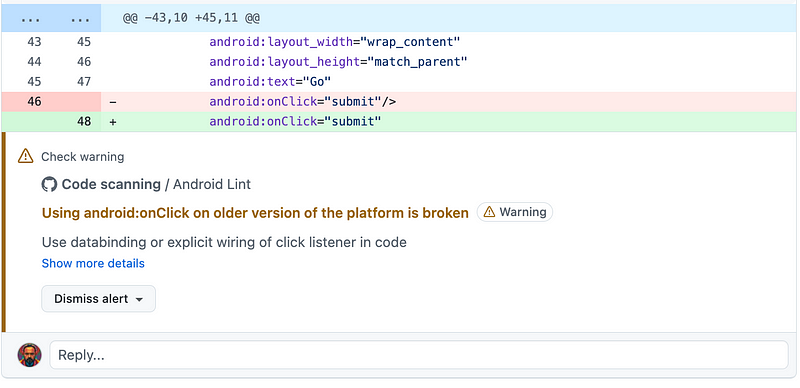Click the hunk header @@ -43,10 +45,11 @@
This screenshot has width=800, height=388.
(x=191, y=18)
